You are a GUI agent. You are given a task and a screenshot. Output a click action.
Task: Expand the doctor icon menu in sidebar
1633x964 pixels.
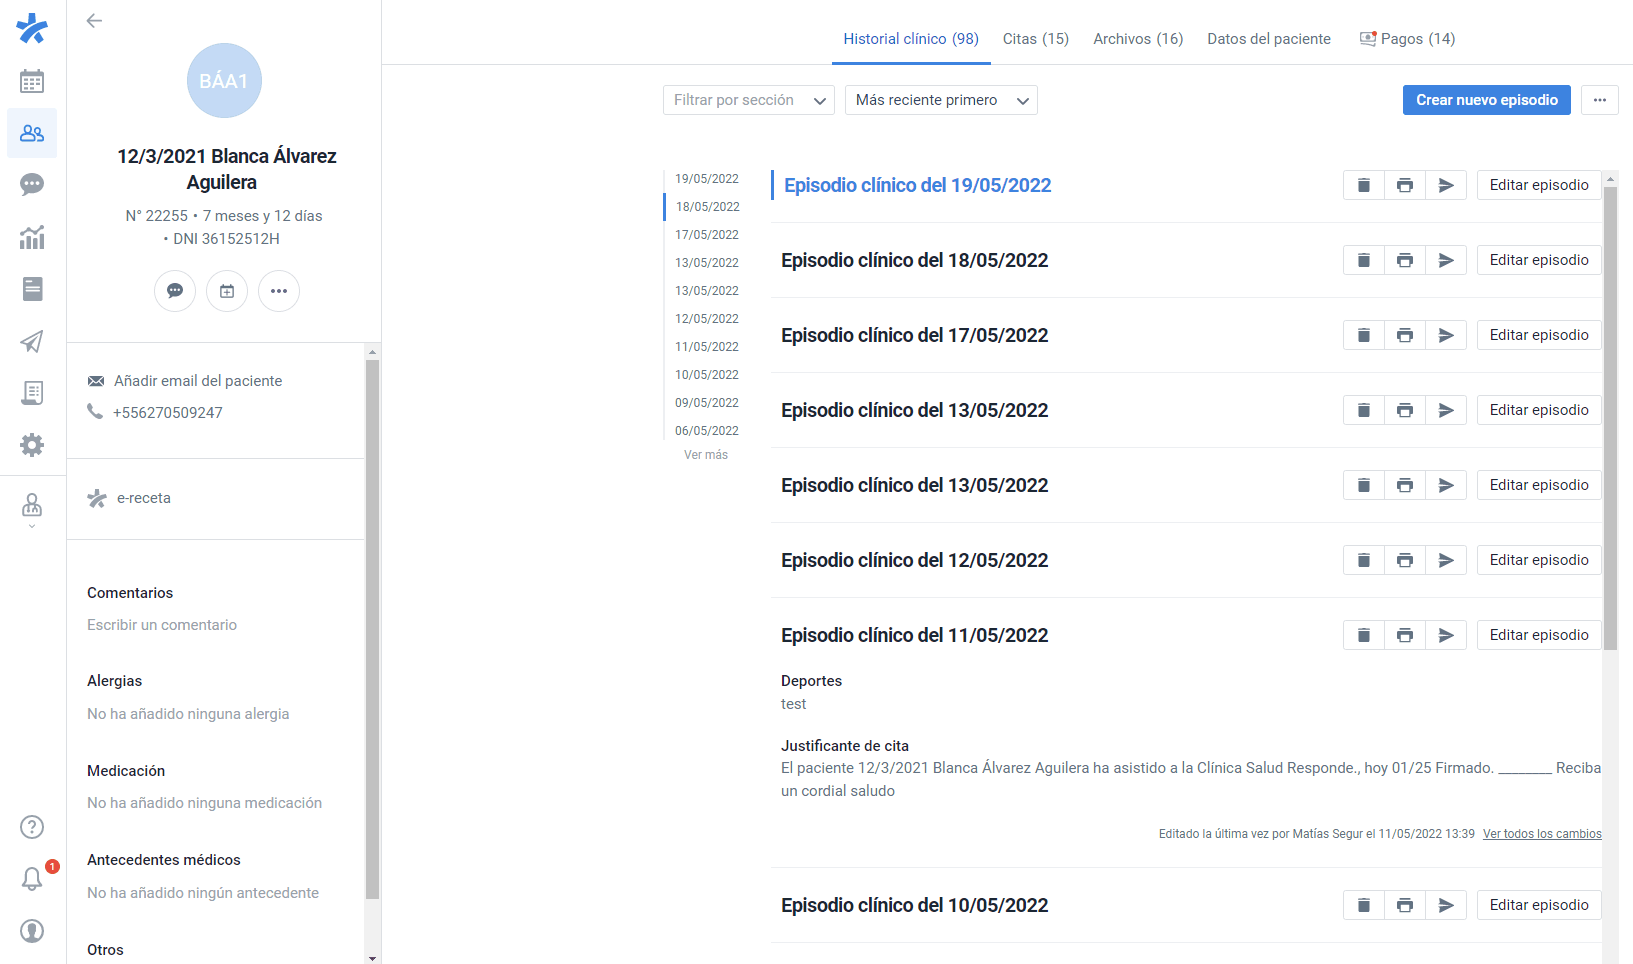coord(32,508)
